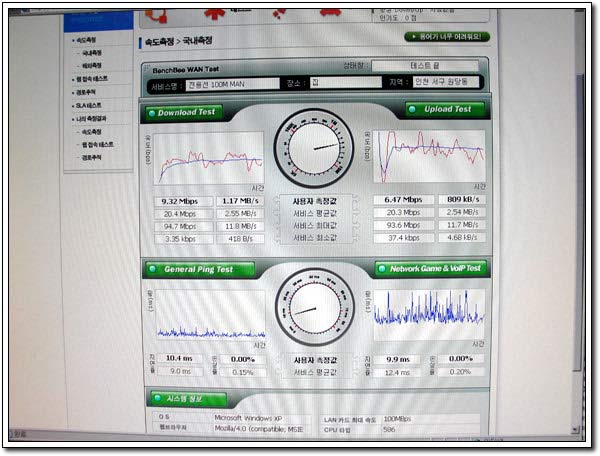
Task: Click the ping gauge dial in lower panel
Action: pos(315,308)
